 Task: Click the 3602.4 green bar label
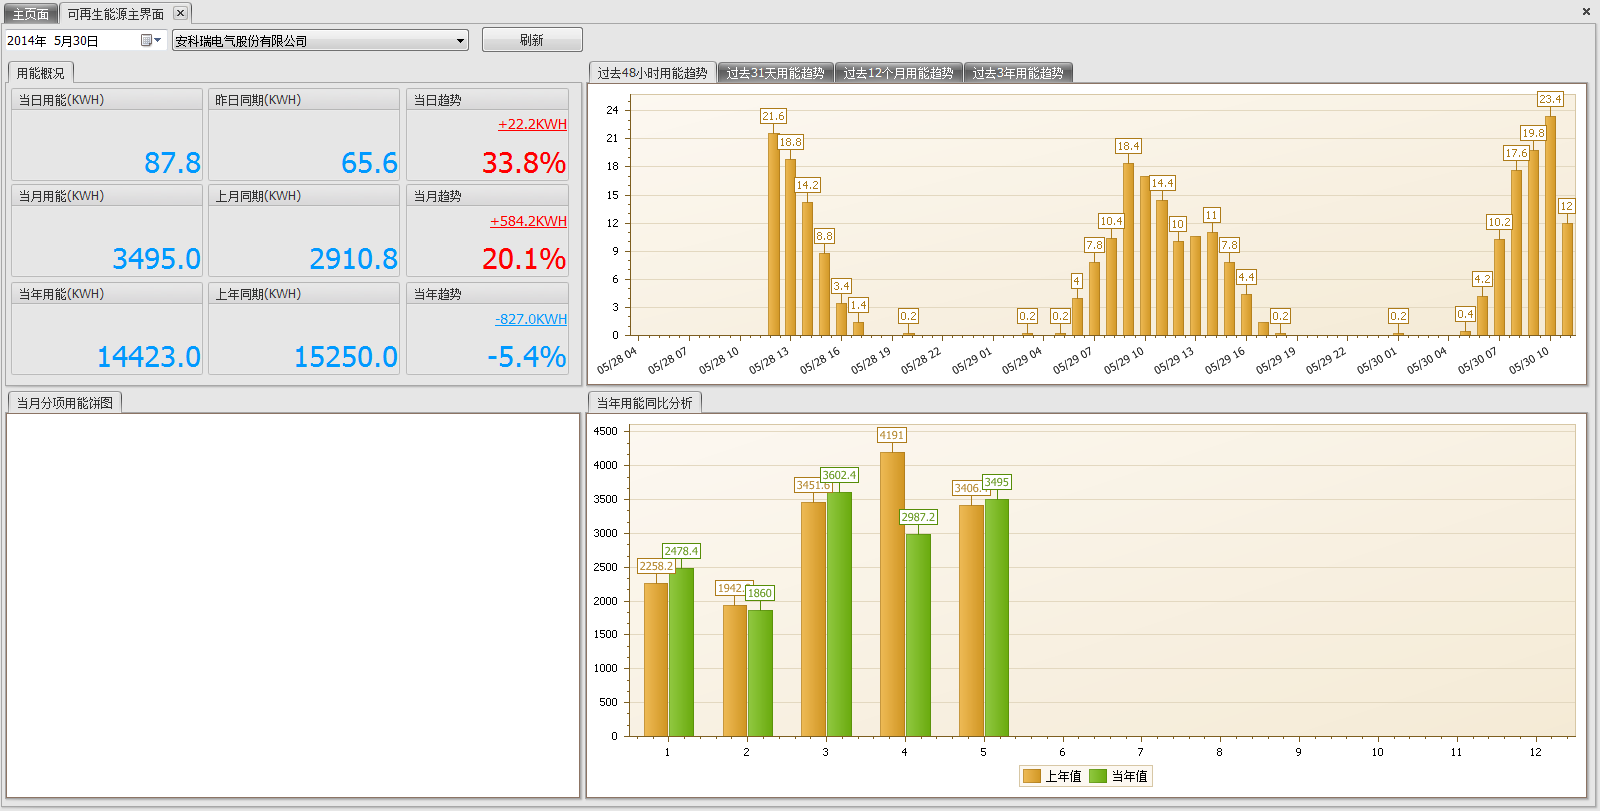coord(839,475)
